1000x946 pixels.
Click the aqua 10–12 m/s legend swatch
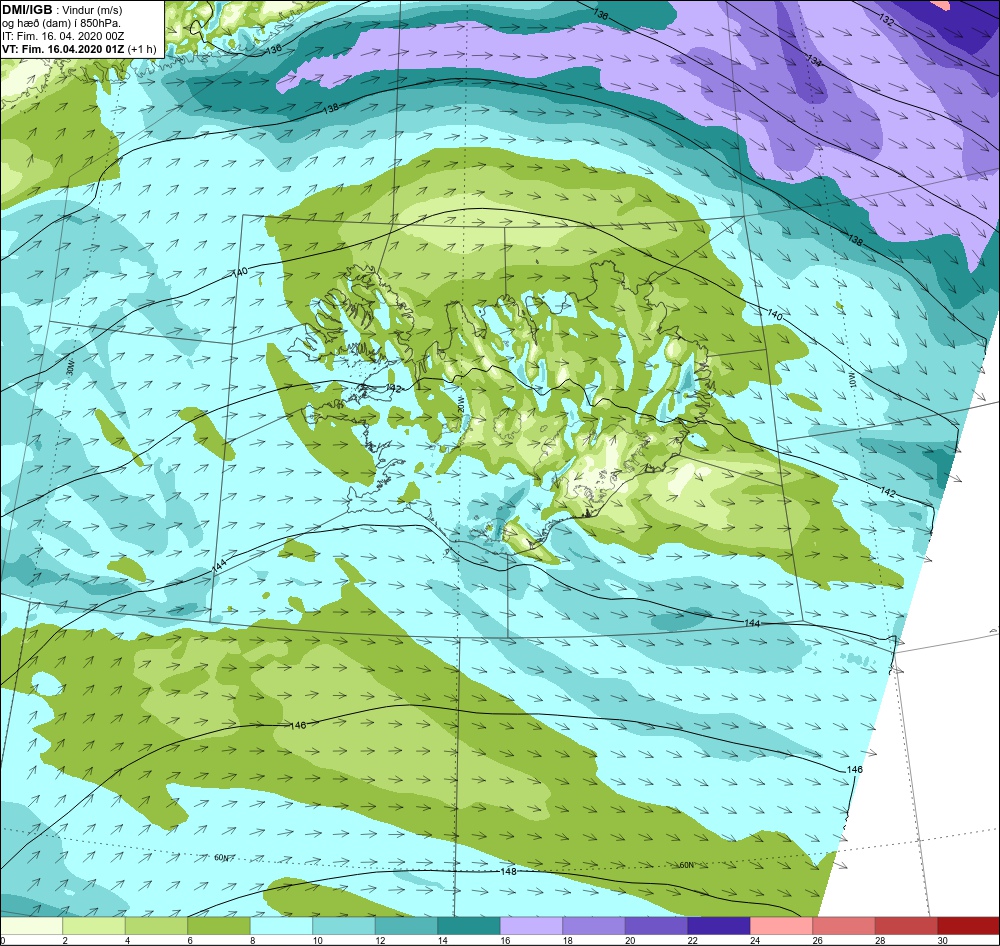click(x=344, y=926)
